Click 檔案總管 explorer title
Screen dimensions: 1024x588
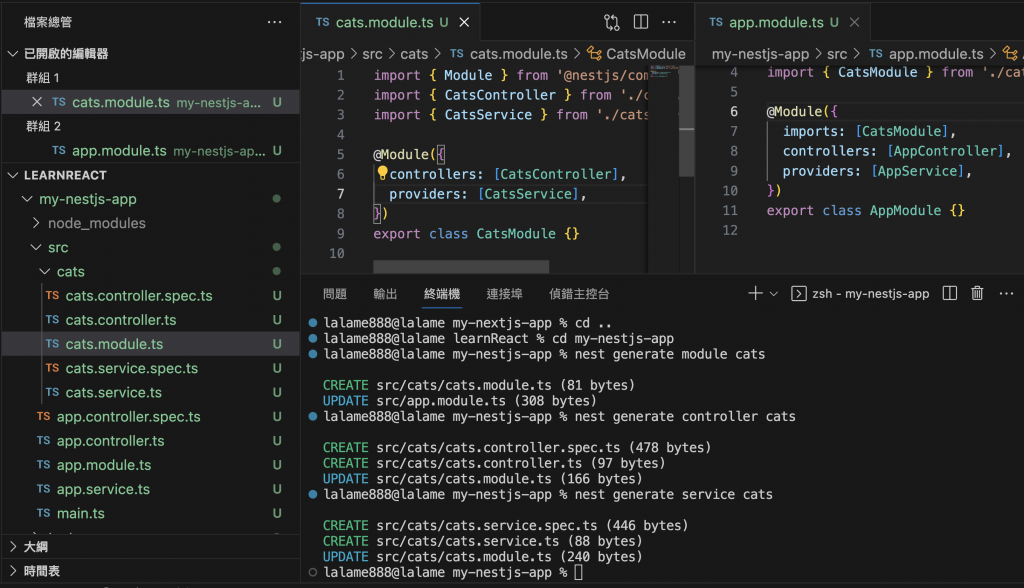(x=48, y=22)
